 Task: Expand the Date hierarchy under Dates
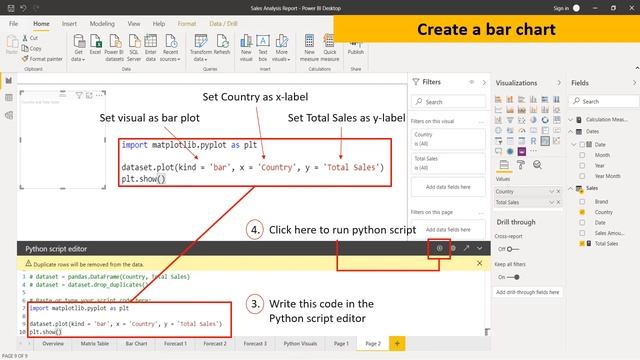[574, 144]
